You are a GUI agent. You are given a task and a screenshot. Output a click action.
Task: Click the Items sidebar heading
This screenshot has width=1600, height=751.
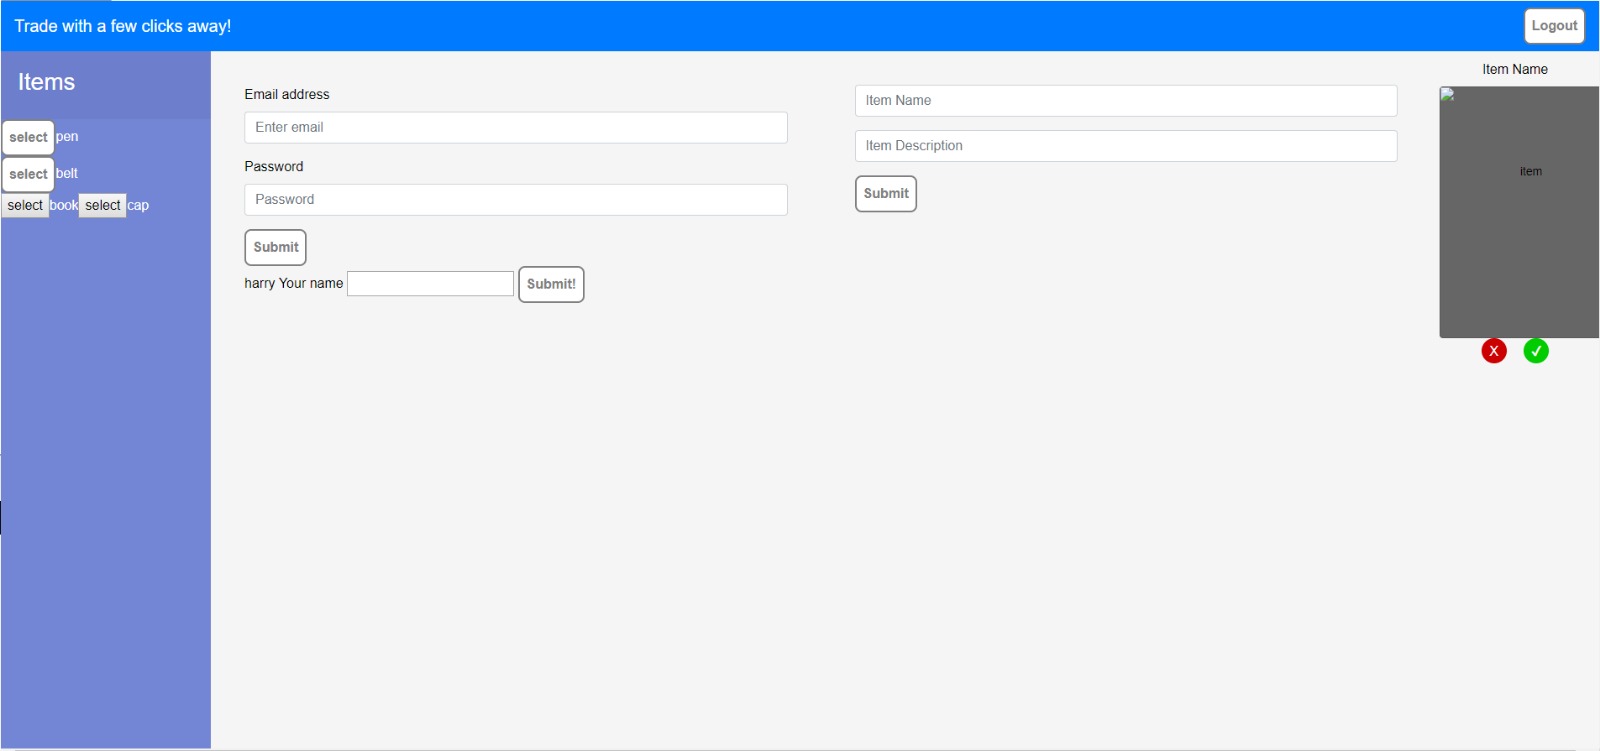pyautogui.click(x=46, y=82)
